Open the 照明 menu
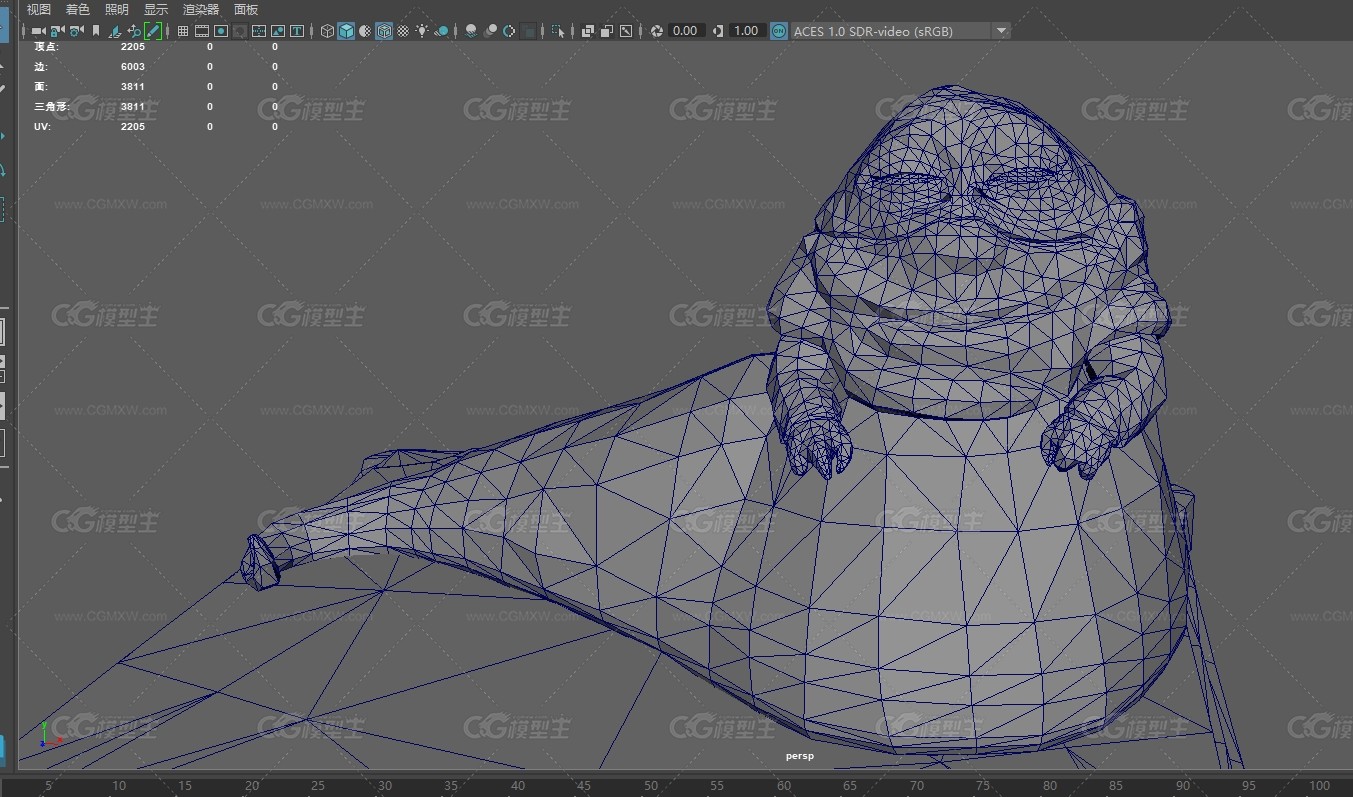Image resolution: width=1353 pixels, height=797 pixels. [117, 9]
